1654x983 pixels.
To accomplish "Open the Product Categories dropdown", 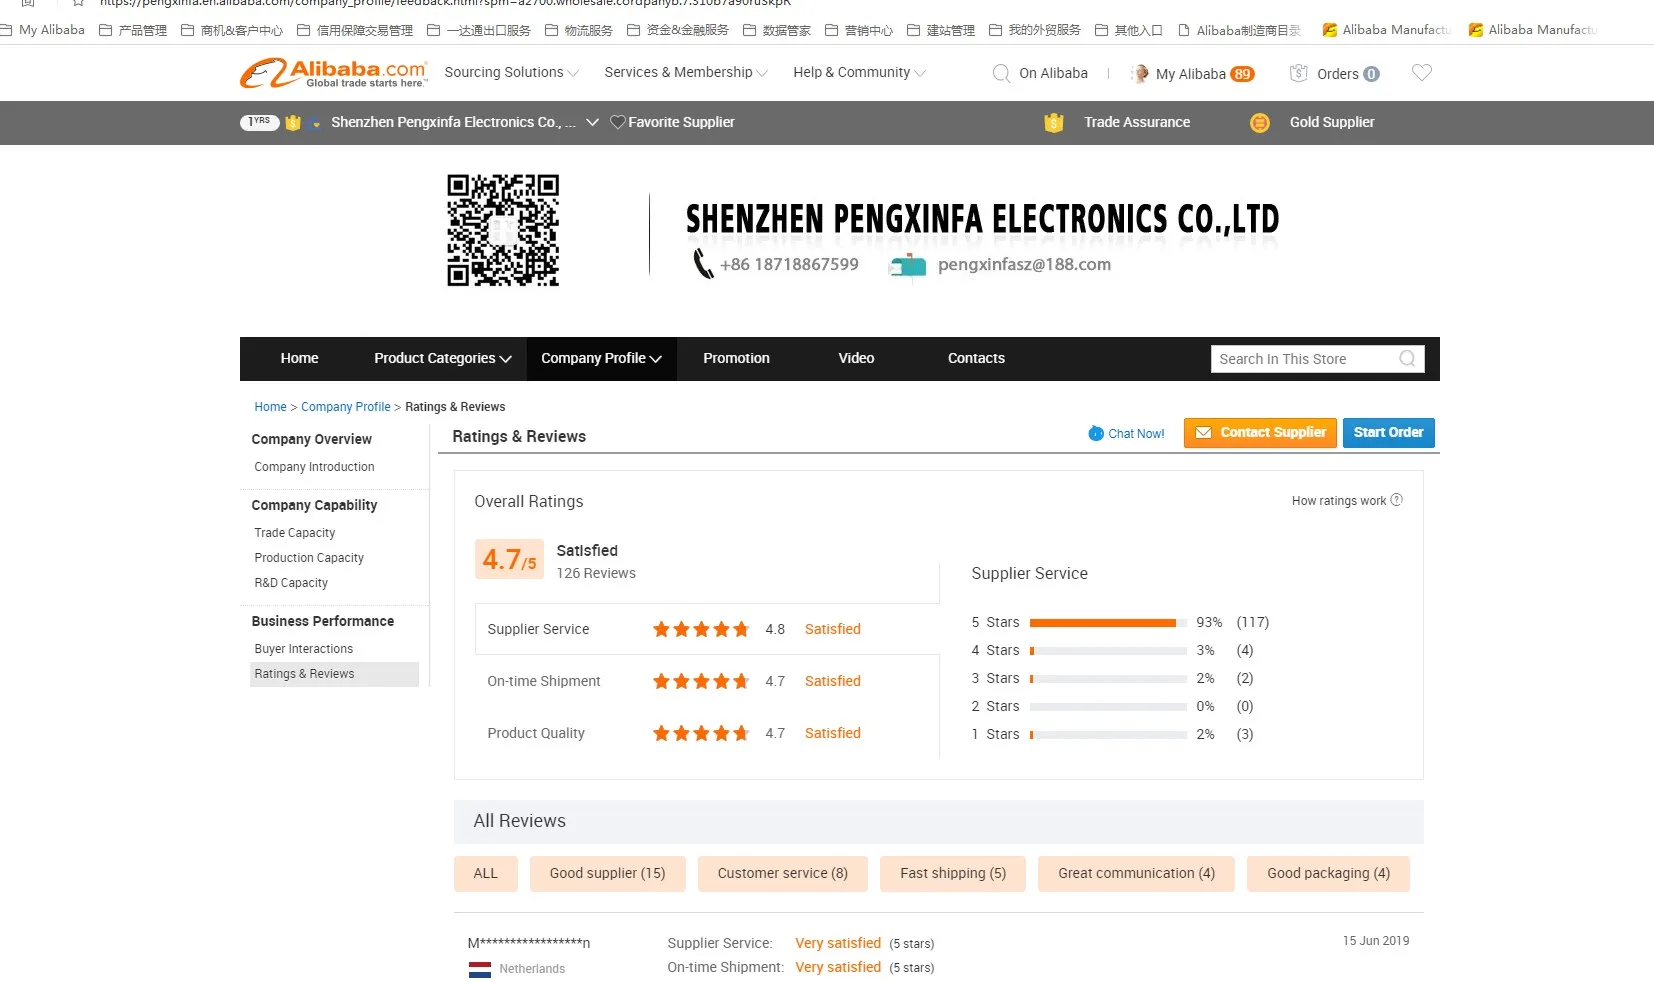I will (443, 358).
